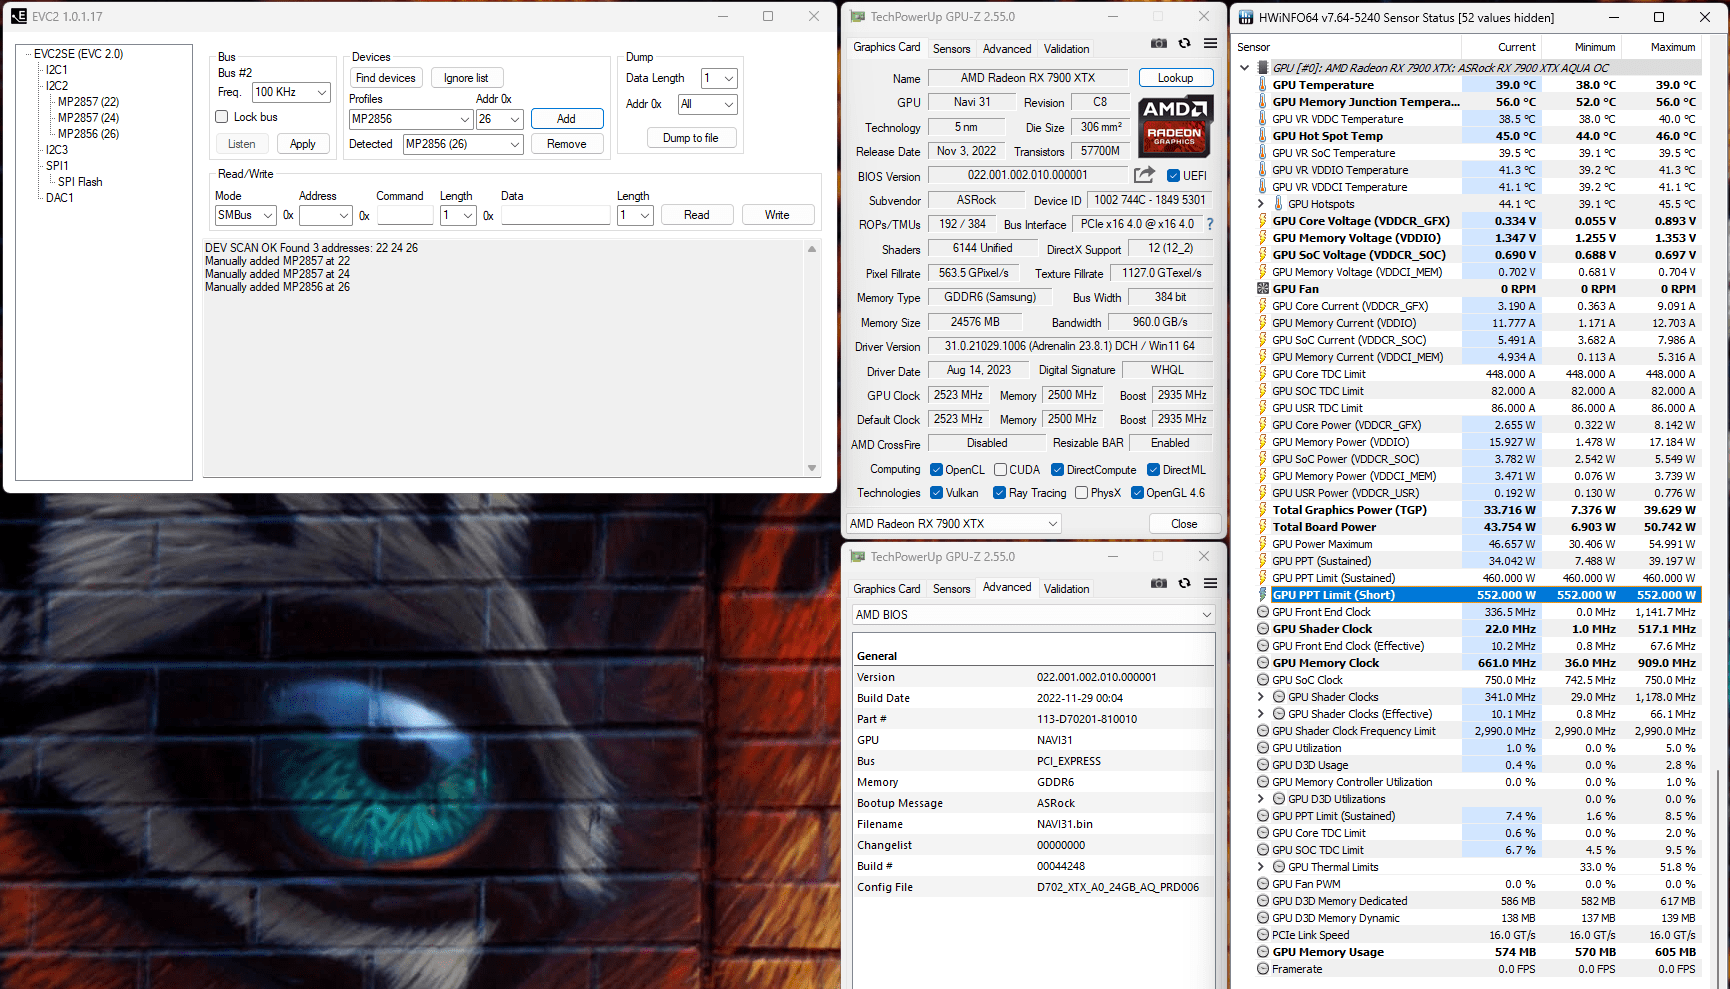1730x989 pixels.
Task: Click the EVC2 title bar app icon
Action: [19, 16]
